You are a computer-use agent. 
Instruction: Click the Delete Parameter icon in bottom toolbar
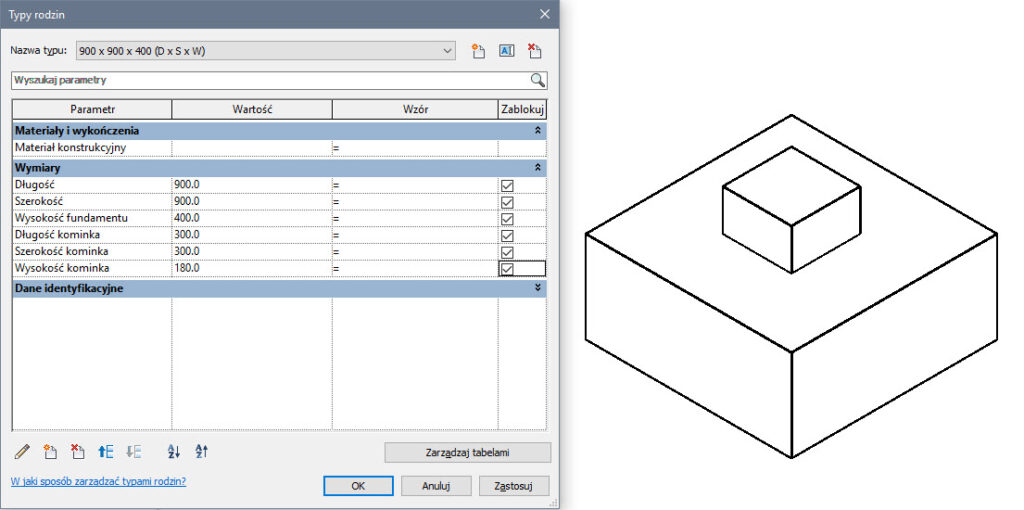point(78,452)
